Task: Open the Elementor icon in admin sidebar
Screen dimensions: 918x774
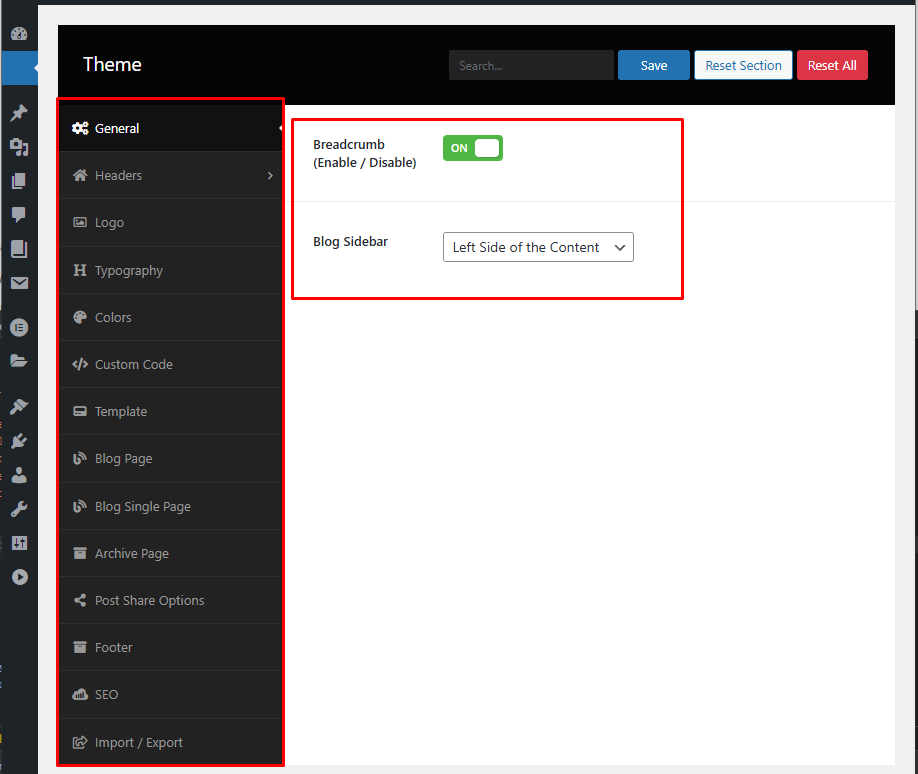Action: [x=19, y=327]
